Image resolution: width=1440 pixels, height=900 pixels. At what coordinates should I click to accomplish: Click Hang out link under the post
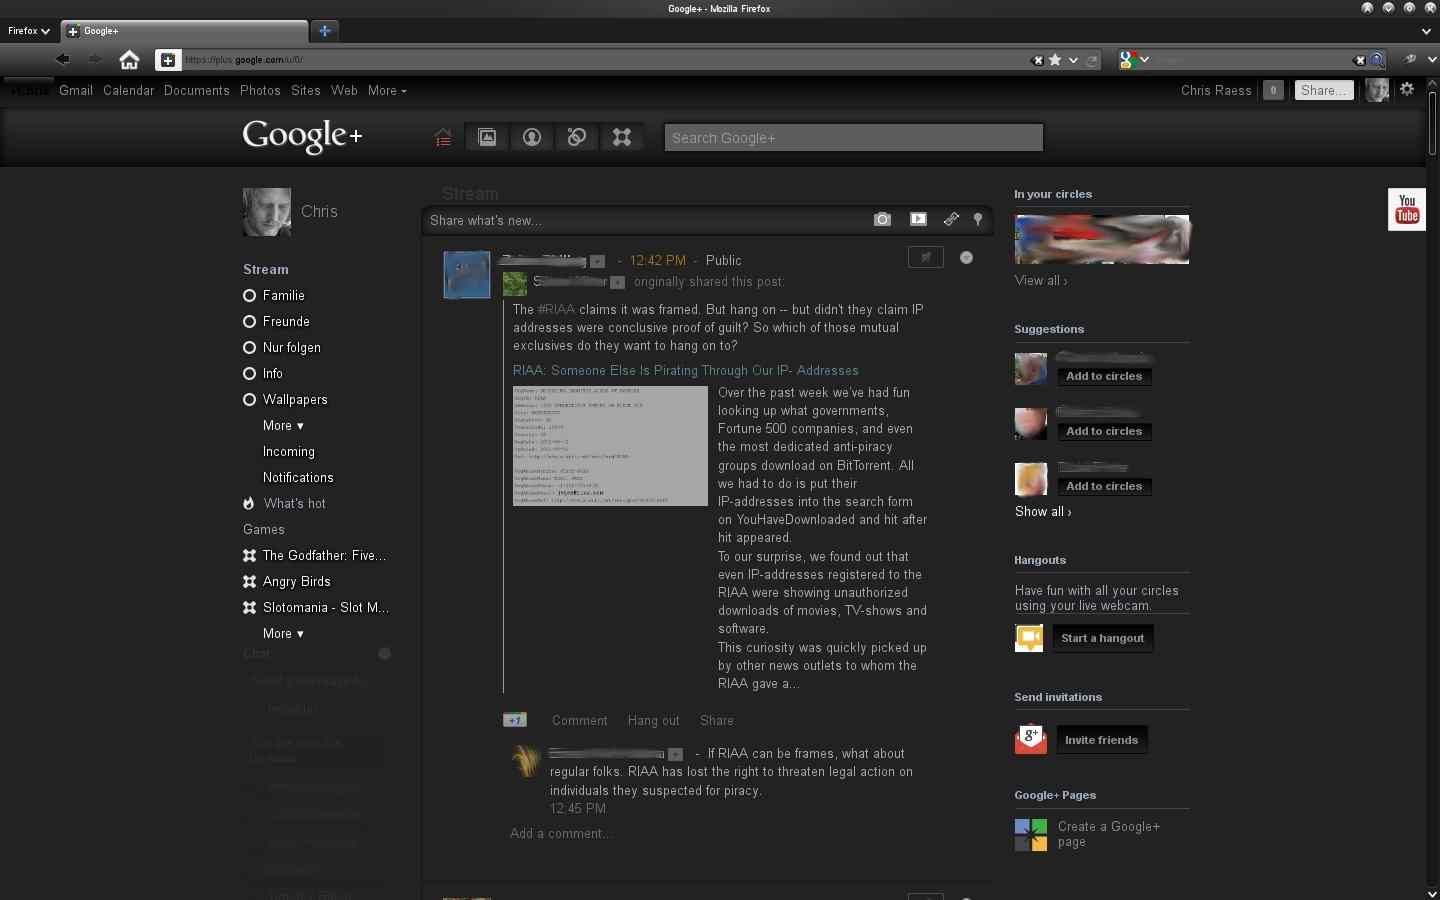[x=653, y=720]
